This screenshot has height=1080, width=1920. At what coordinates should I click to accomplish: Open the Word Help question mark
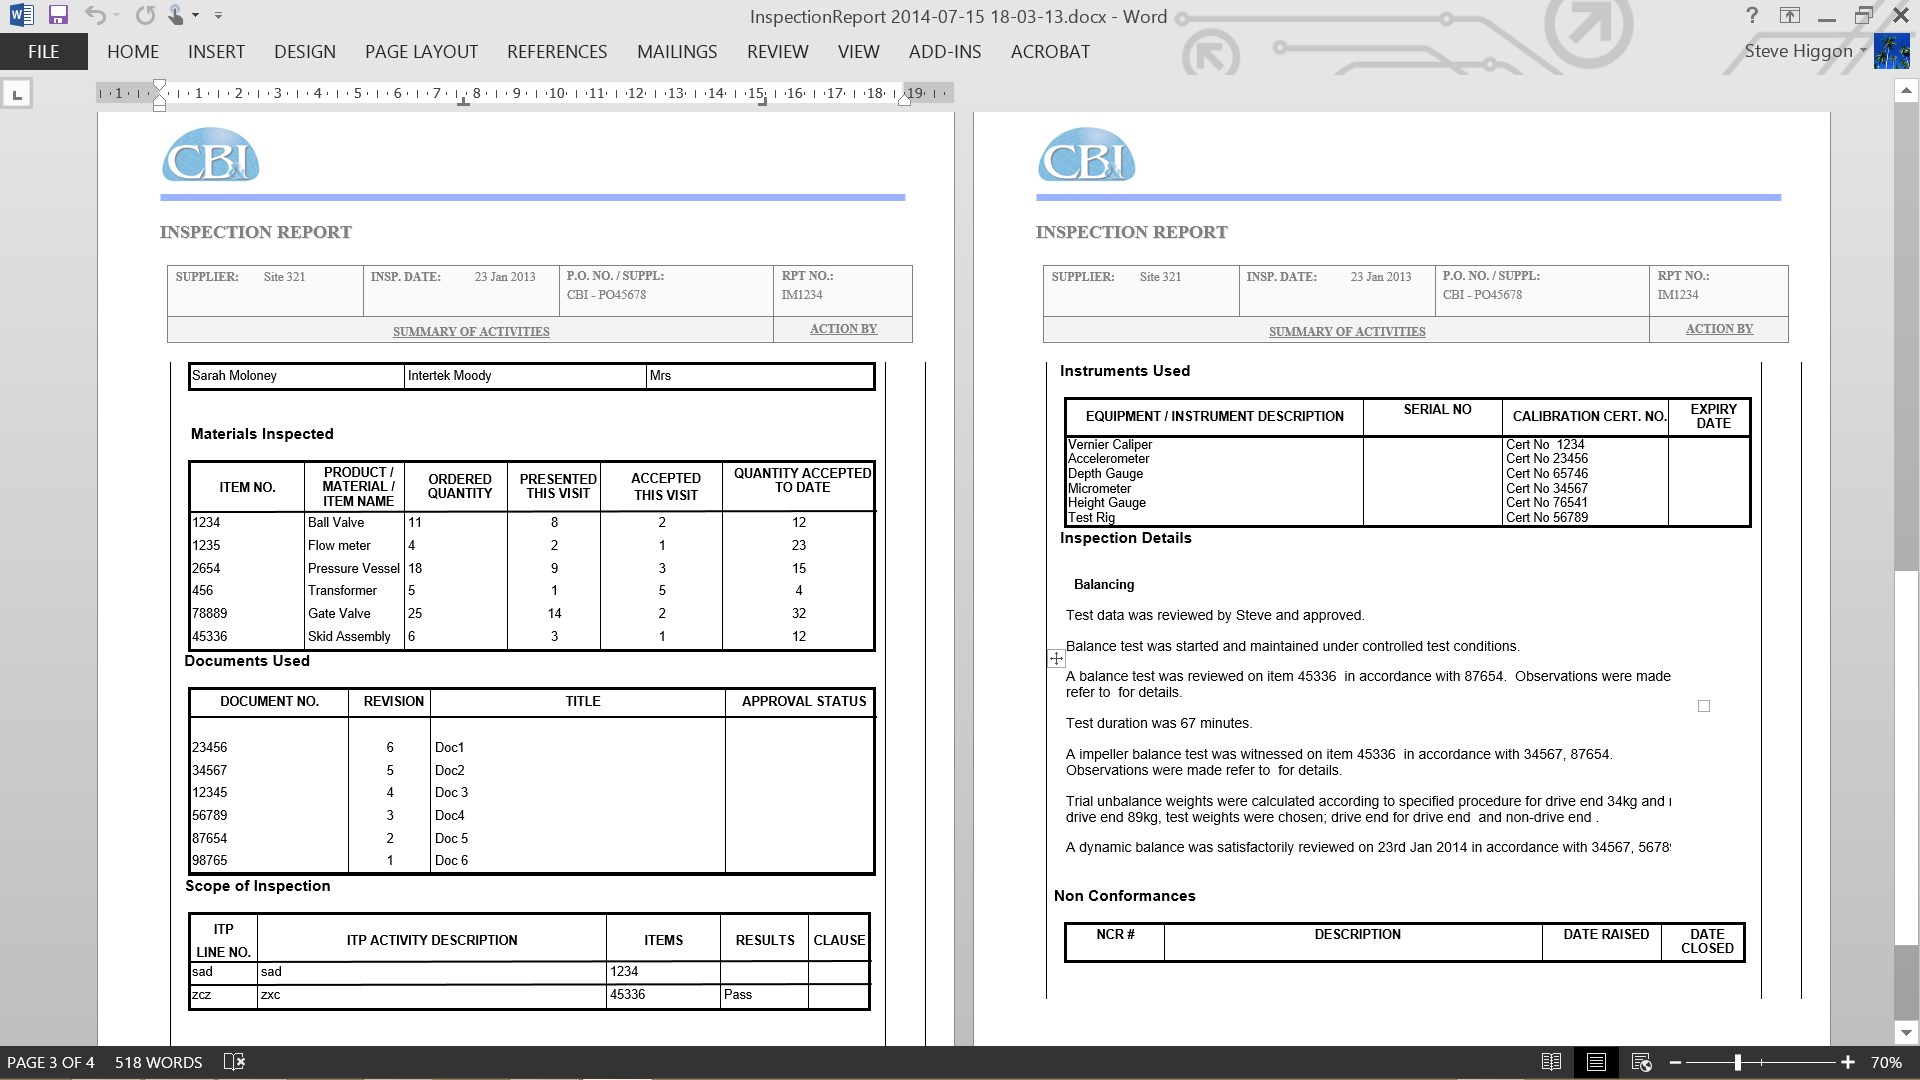pos(1751,15)
